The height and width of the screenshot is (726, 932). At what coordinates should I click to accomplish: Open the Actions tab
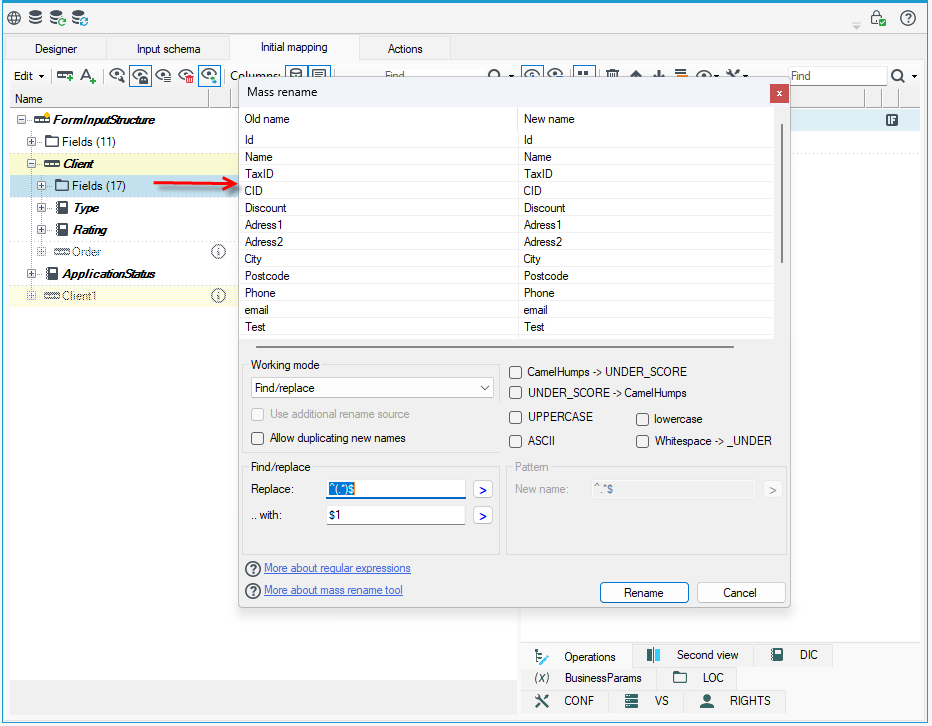[405, 49]
